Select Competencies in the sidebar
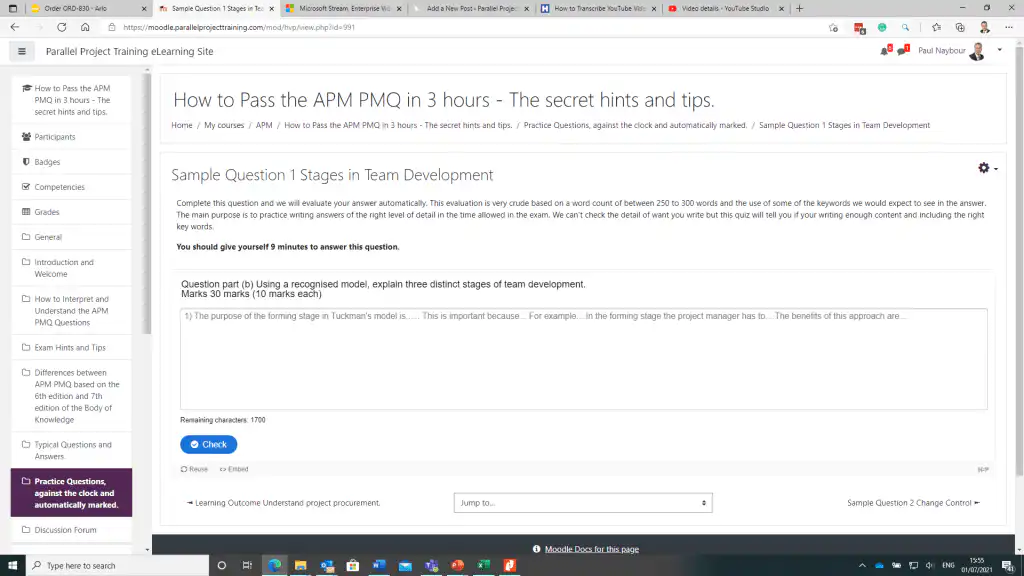Viewport: 1024px width, 576px height. point(59,187)
